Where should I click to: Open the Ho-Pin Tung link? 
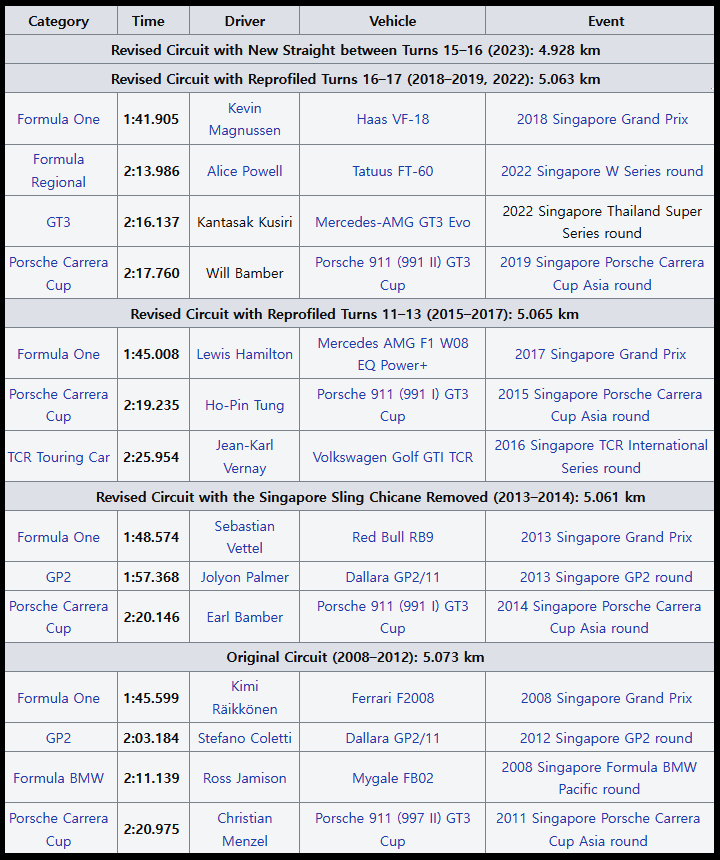click(245, 405)
